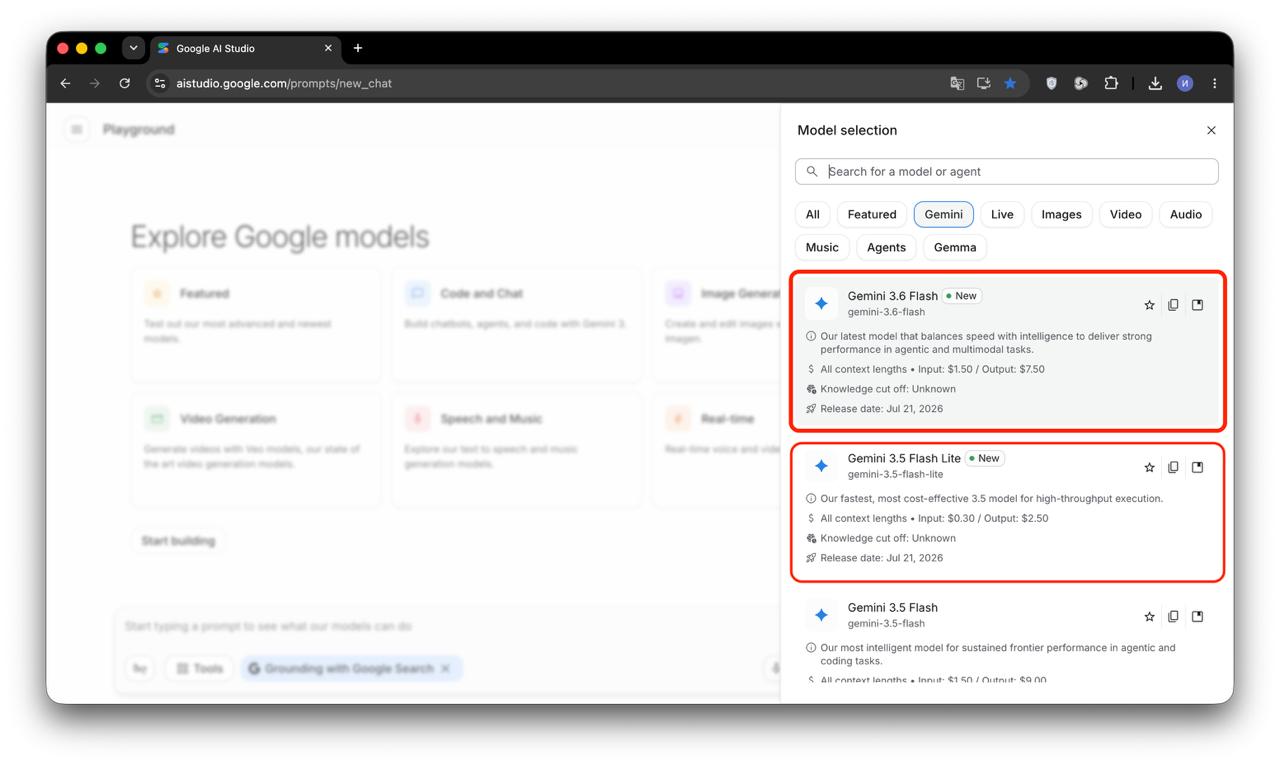This screenshot has height=765, width=1280.
Task: Open Gemini 3.6 Flash details in new window
Action: (x=1197, y=305)
